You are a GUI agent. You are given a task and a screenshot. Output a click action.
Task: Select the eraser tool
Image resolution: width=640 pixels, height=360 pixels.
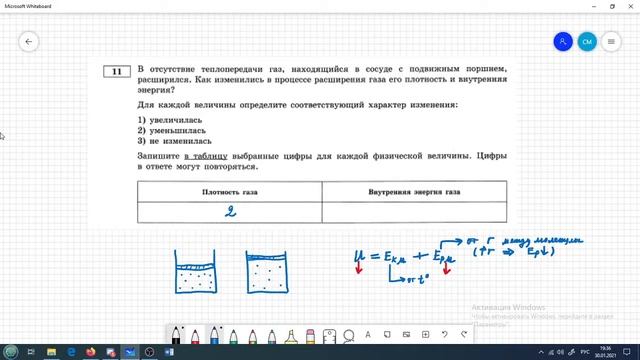click(x=310, y=336)
